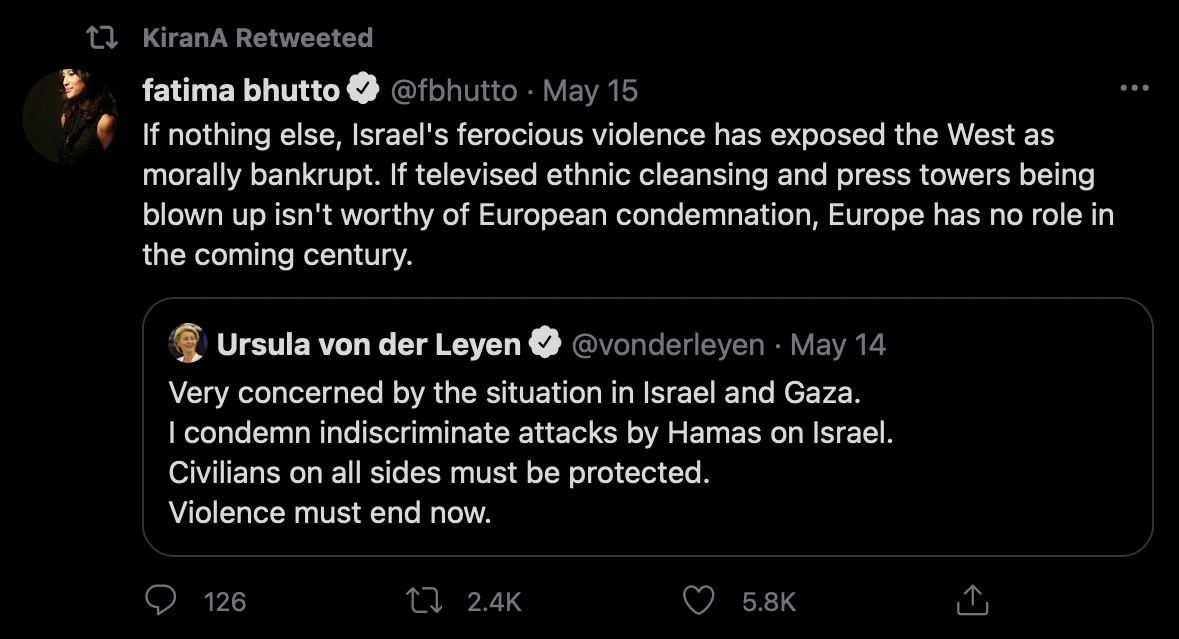Viewport: 1179px width, 639px height.
Task: Open the three-dot more options menu
Action: coord(1134,89)
